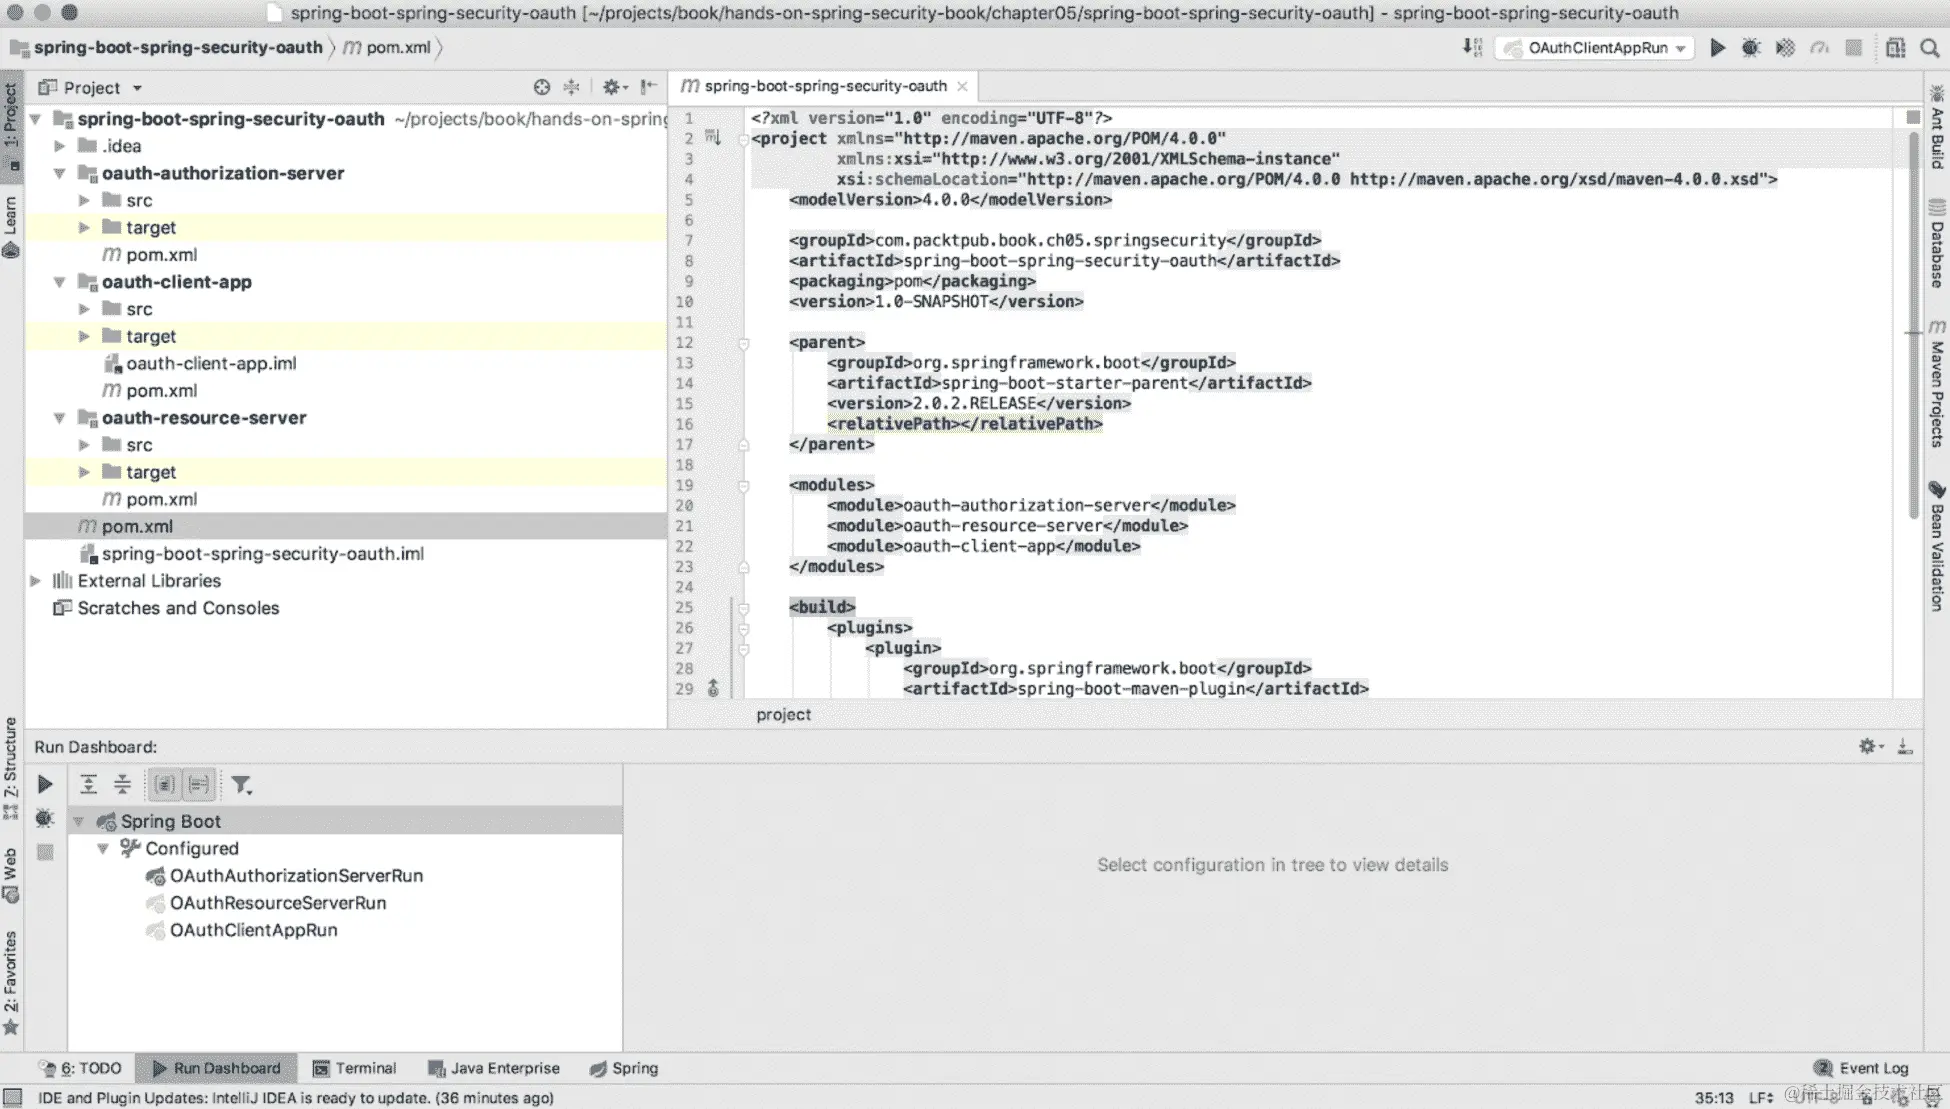Click the editor vertical scrollbar
Viewport: 1950px width, 1109px height.
coord(1913,300)
